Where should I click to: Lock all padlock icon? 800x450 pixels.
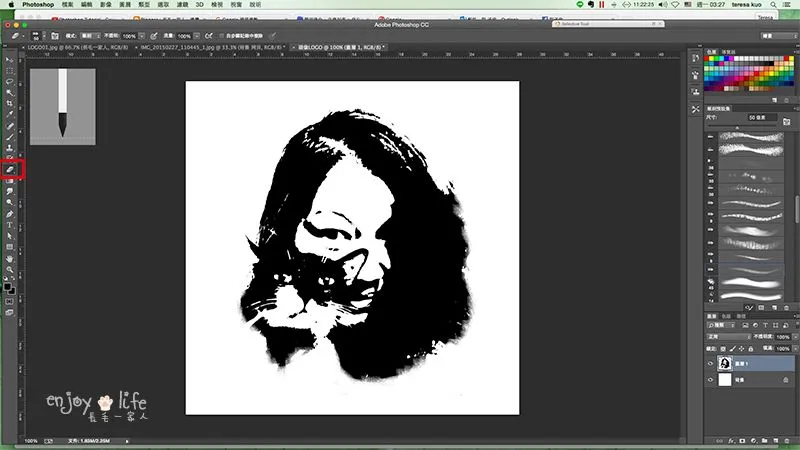(751, 349)
